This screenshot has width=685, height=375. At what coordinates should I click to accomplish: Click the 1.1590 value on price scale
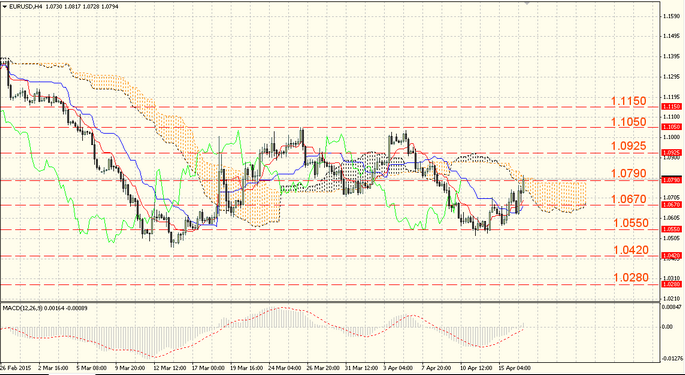pyautogui.click(x=671, y=16)
